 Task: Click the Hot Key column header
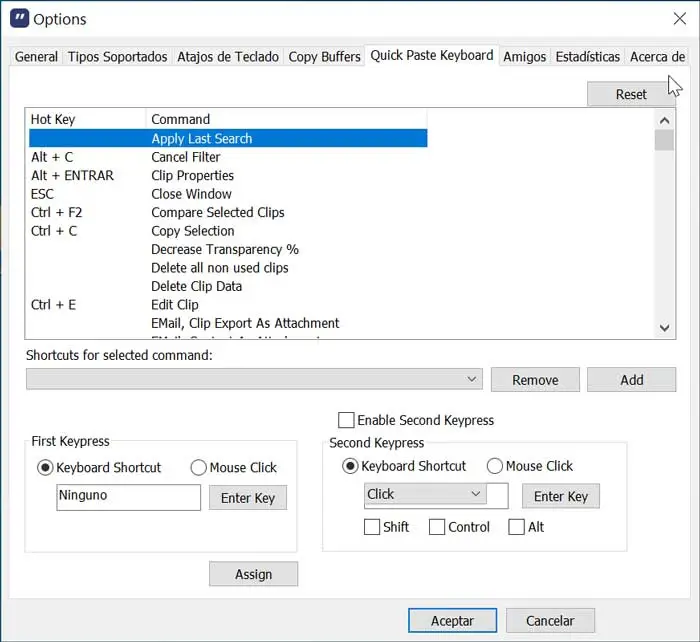click(85, 119)
